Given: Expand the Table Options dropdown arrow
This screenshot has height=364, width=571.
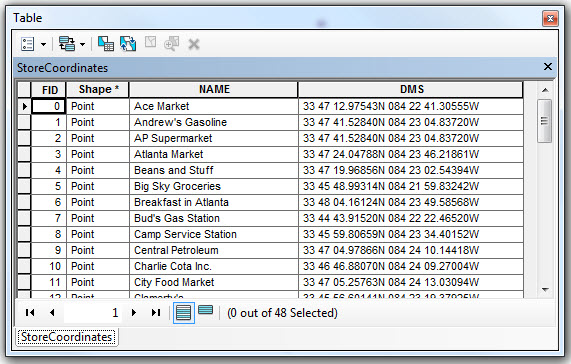Looking at the screenshot, I should click(x=43, y=45).
